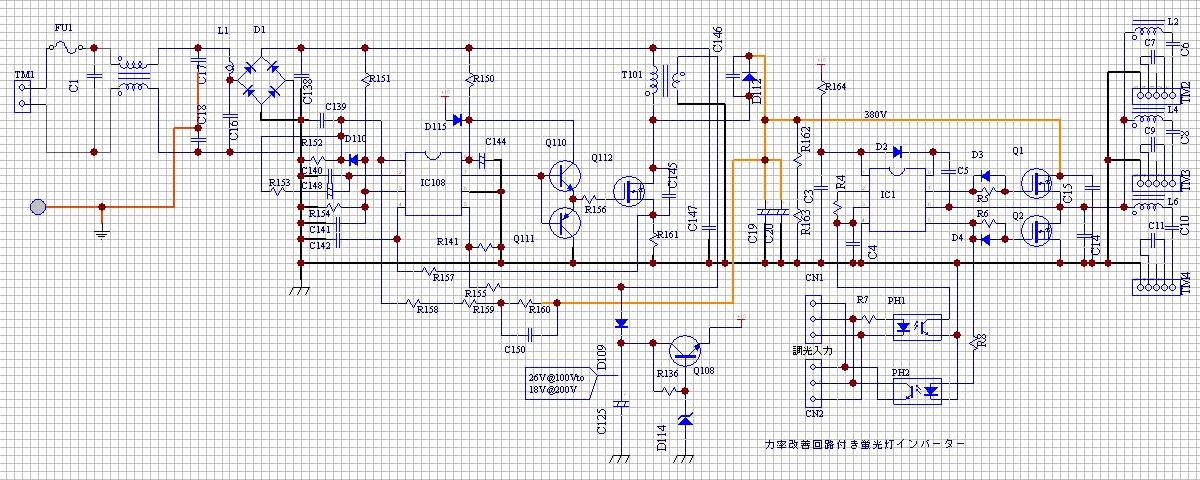Select the 'R157' resistor label
The image size is (1200, 480).
click(x=444, y=276)
